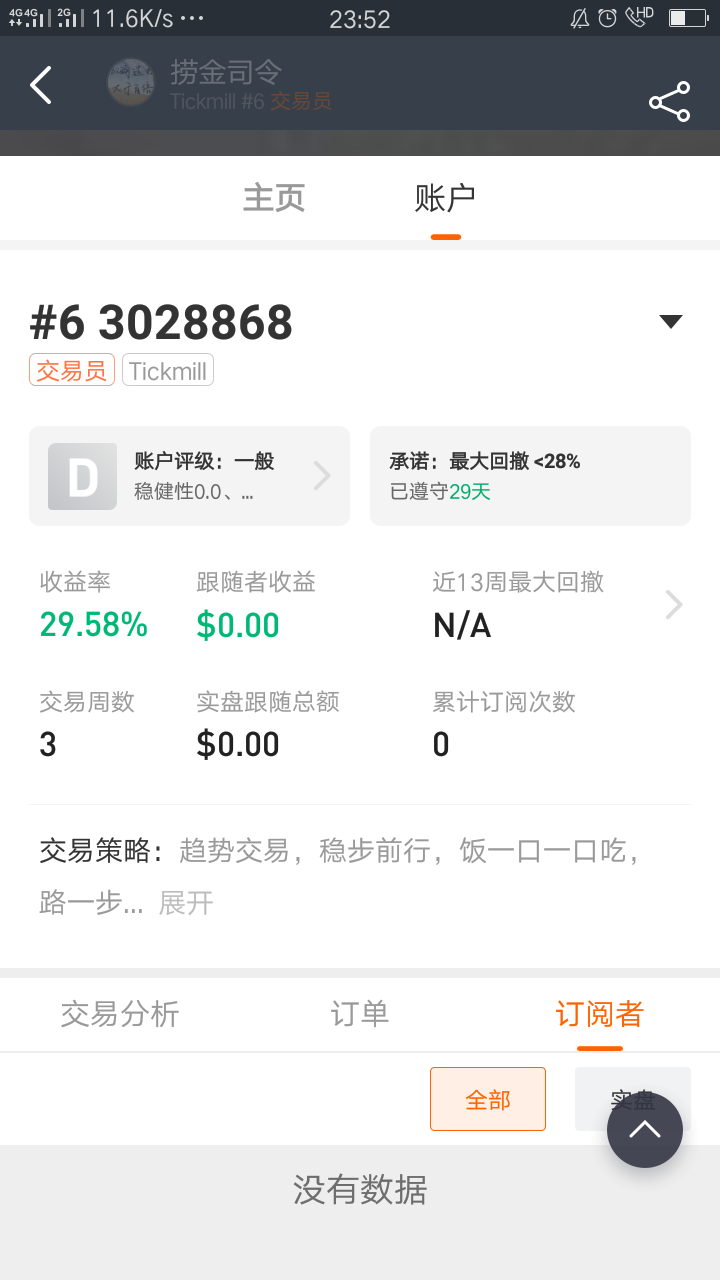Tap the share icon

[669, 102]
